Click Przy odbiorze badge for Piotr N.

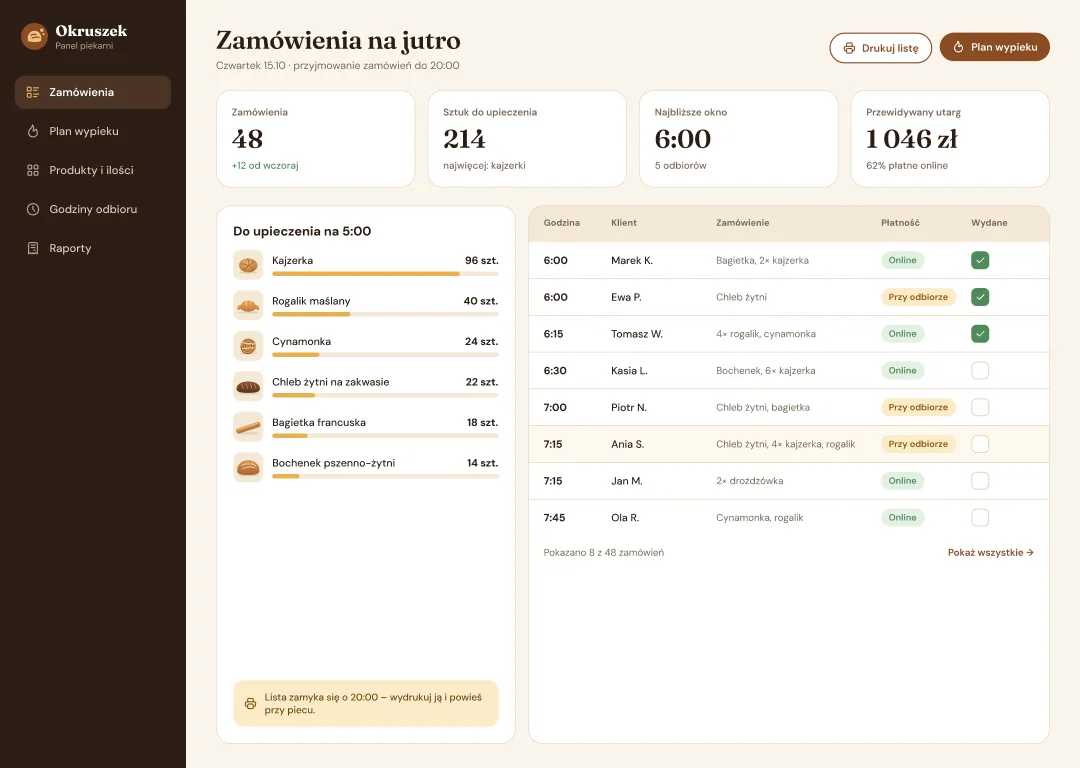[x=918, y=407]
